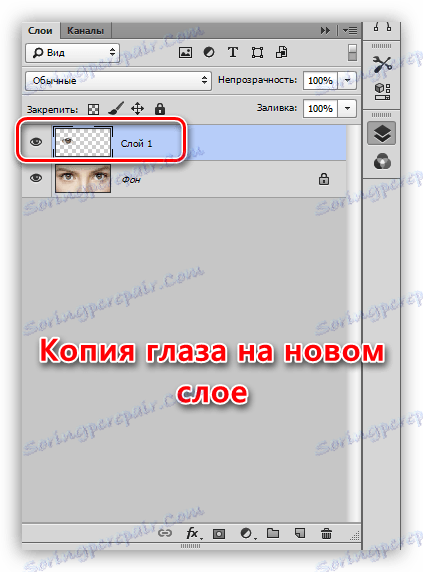423x572 pixels.
Task: Click the link layers chain icon
Action: tap(165, 533)
